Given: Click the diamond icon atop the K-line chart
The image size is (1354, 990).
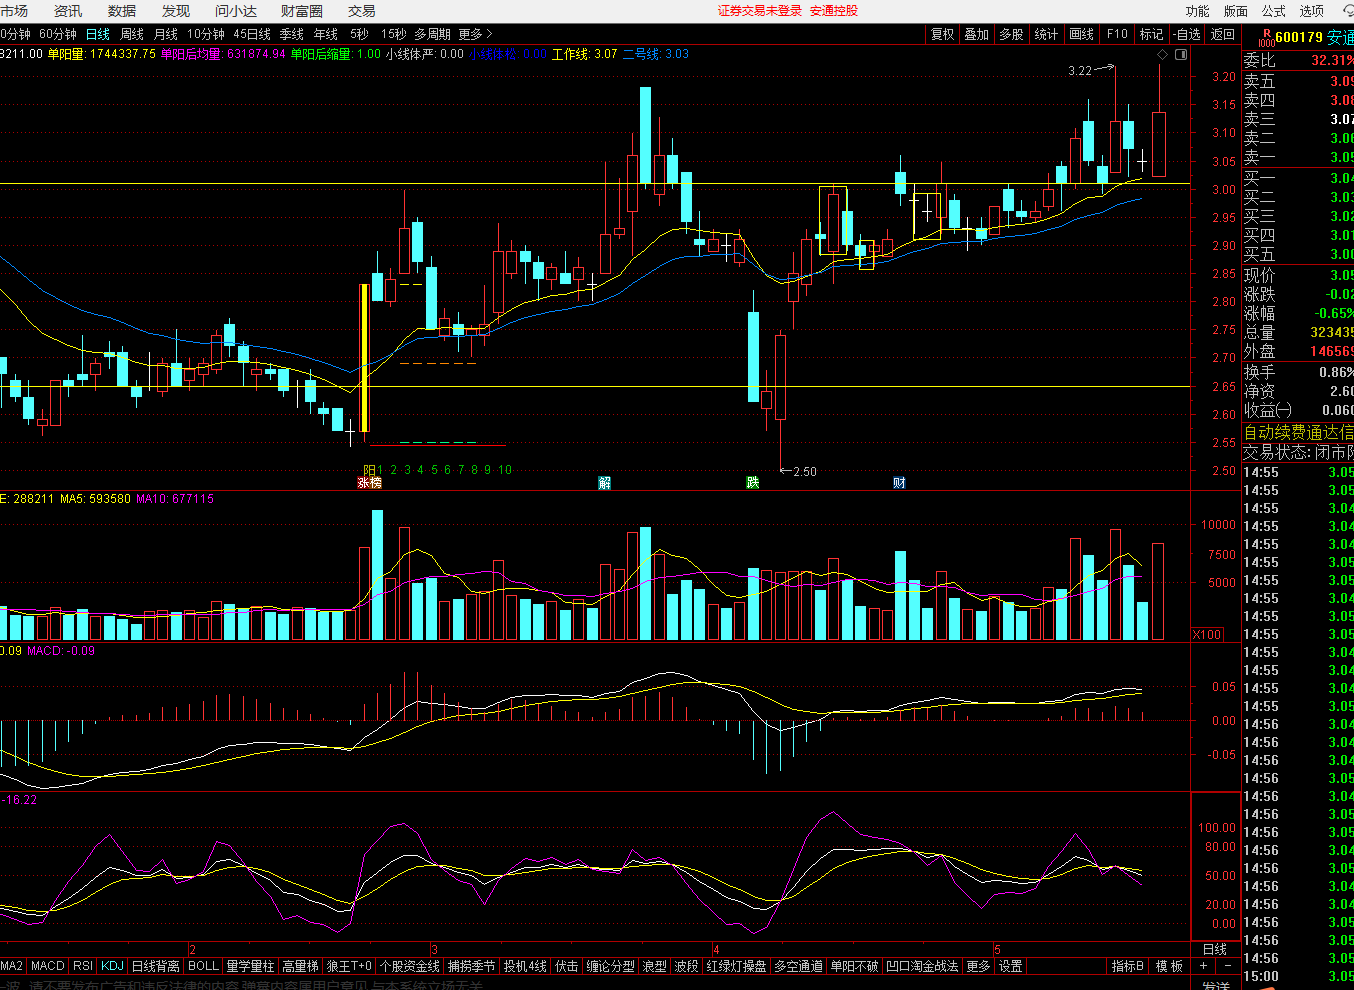Looking at the screenshot, I should (1162, 54).
